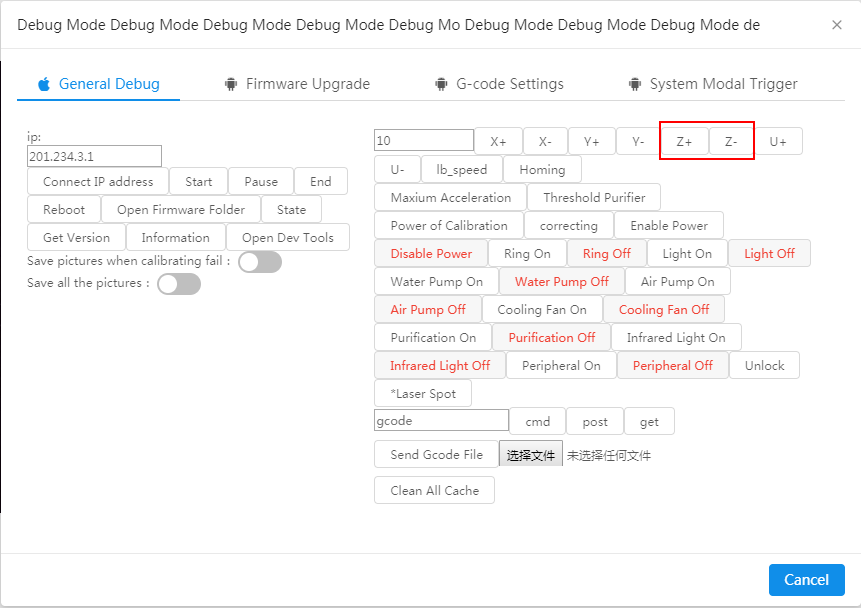Click the gcode command input field
861x608 pixels.
click(440, 420)
